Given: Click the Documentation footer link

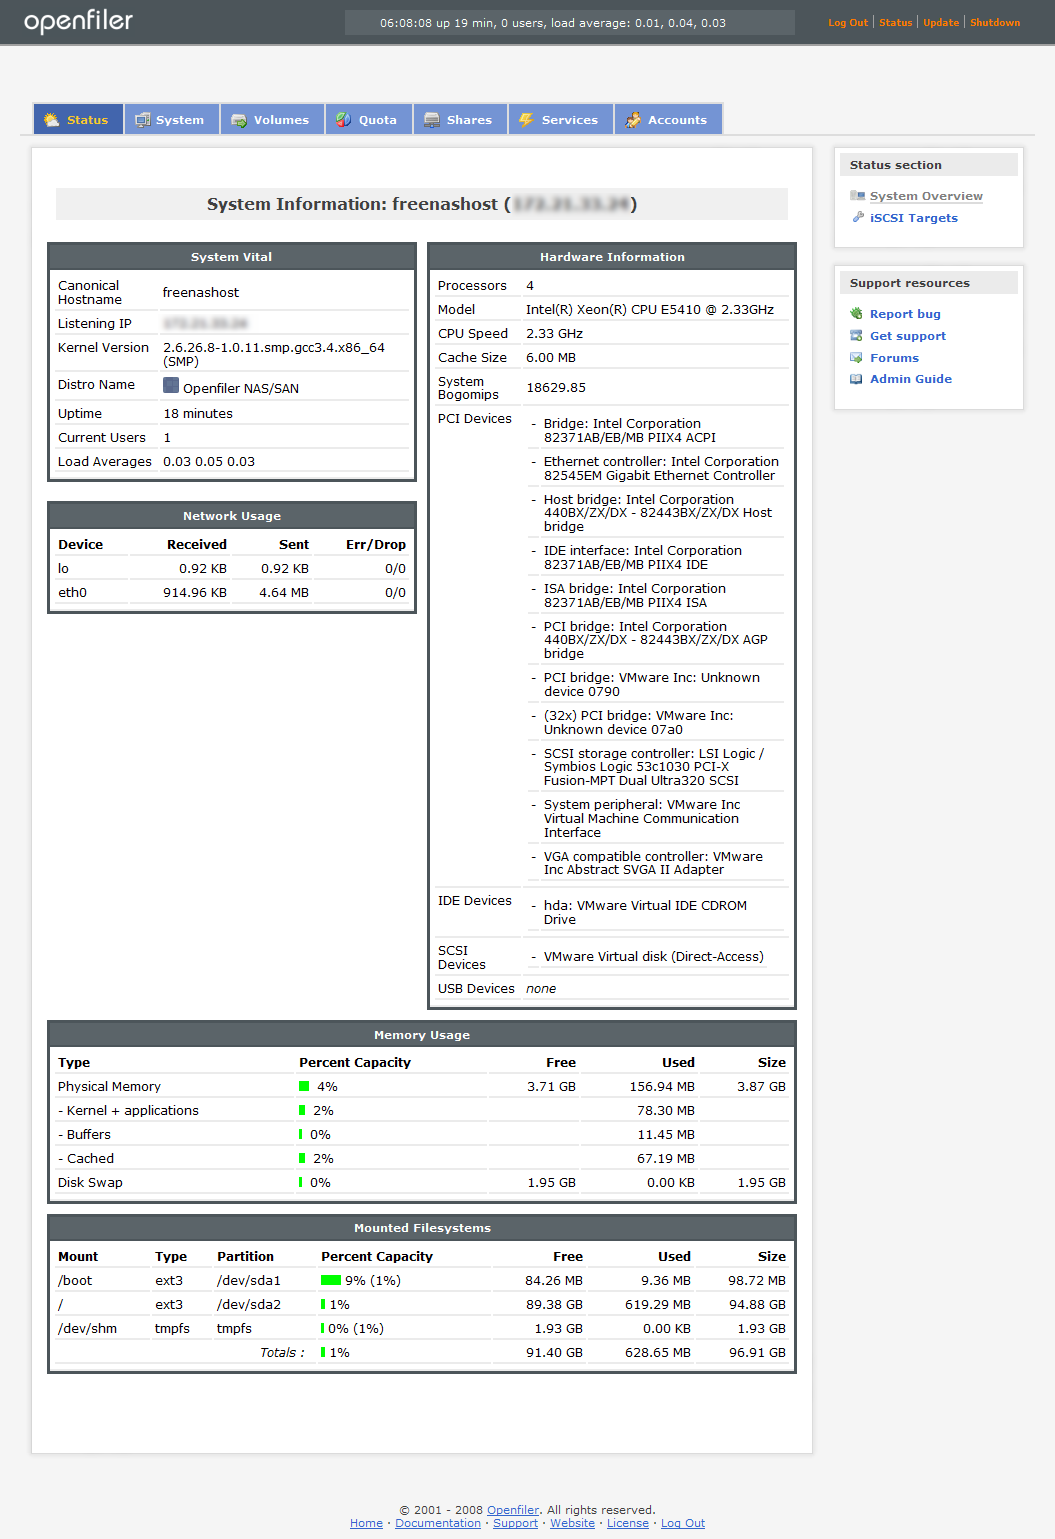Looking at the screenshot, I should coord(437,1523).
